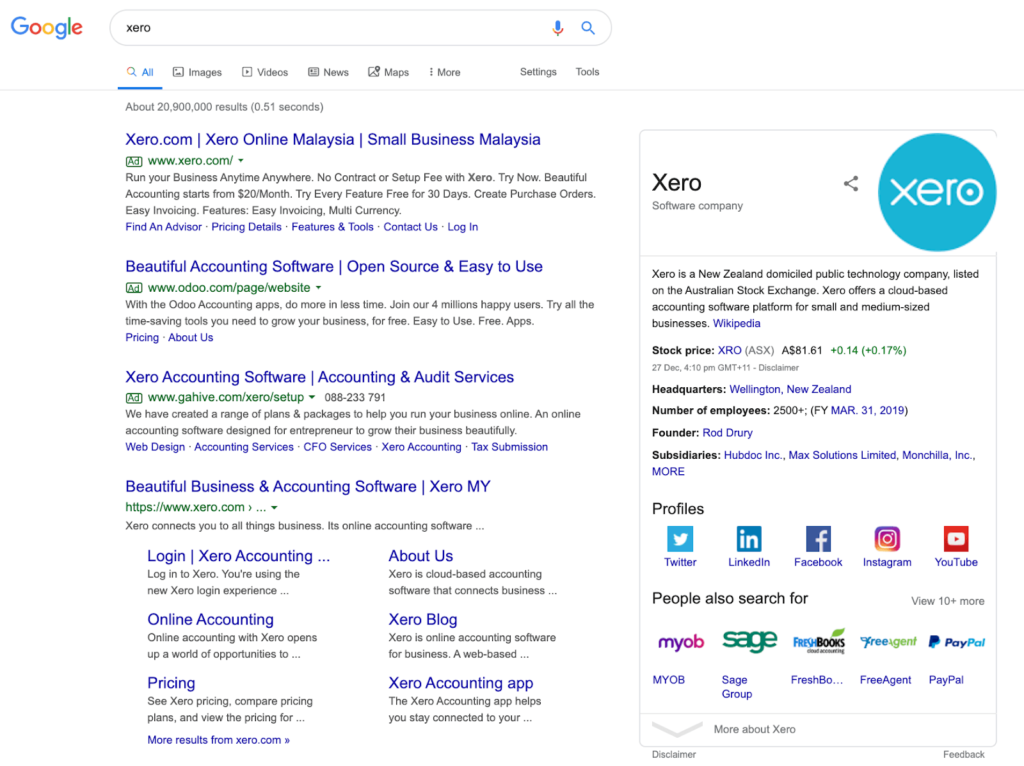Image resolution: width=1024 pixels, height=766 pixels.
Task: Click Web Design sitelink
Action: tap(155, 447)
